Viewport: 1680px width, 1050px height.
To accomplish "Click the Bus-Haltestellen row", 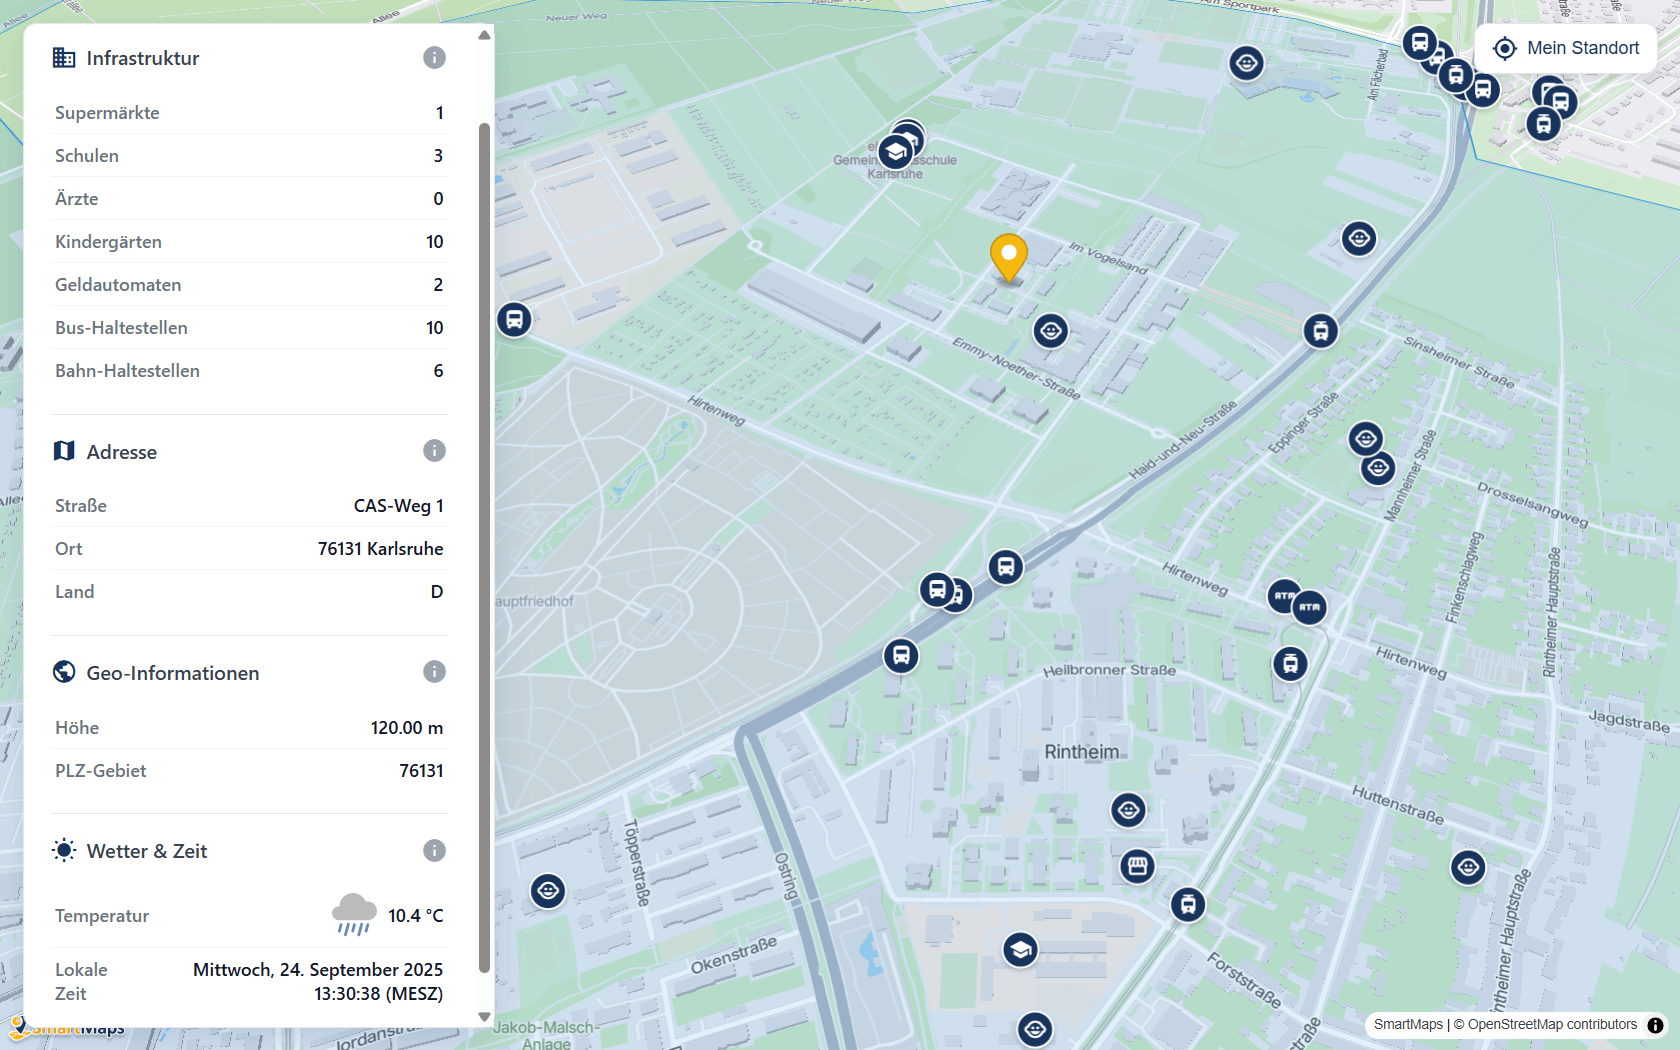I will (x=249, y=328).
